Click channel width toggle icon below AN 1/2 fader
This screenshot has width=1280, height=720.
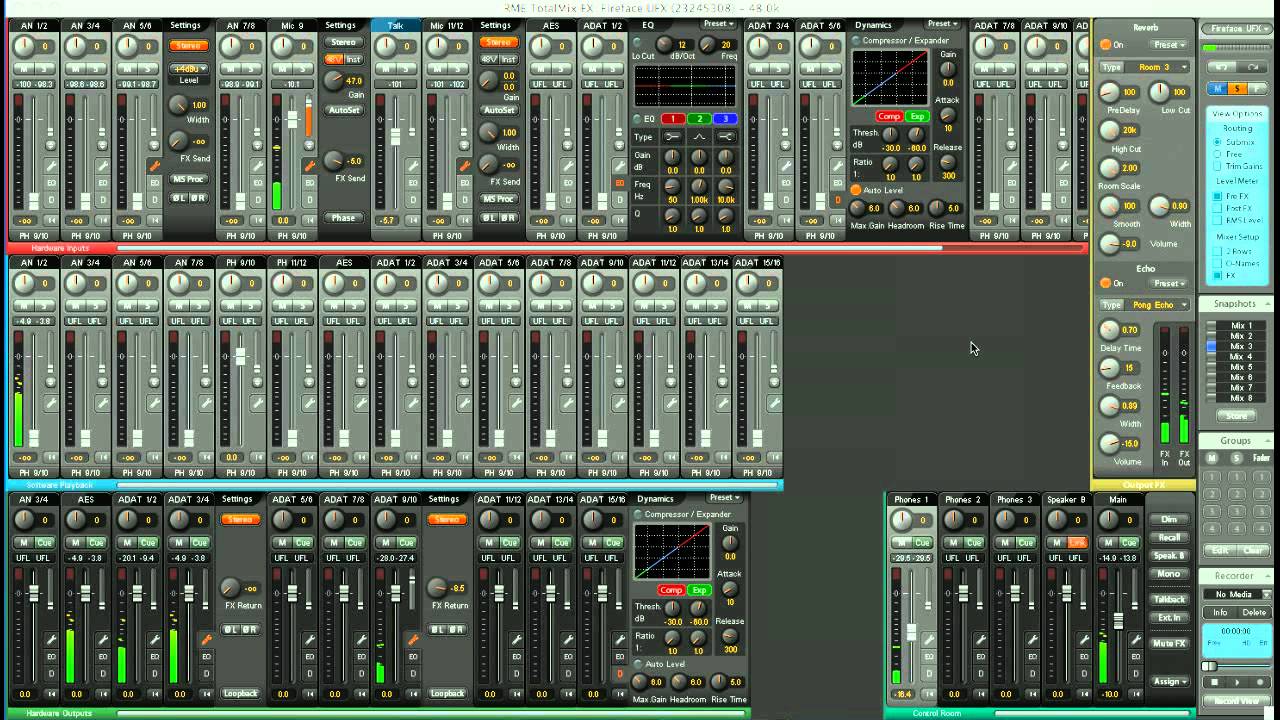50,220
